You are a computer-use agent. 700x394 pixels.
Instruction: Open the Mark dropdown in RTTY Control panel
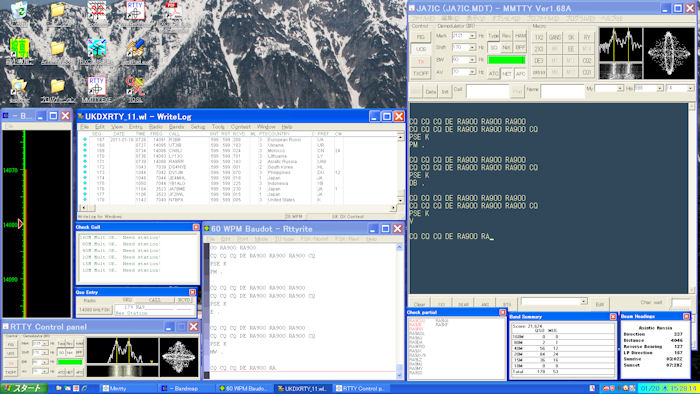pos(46,343)
